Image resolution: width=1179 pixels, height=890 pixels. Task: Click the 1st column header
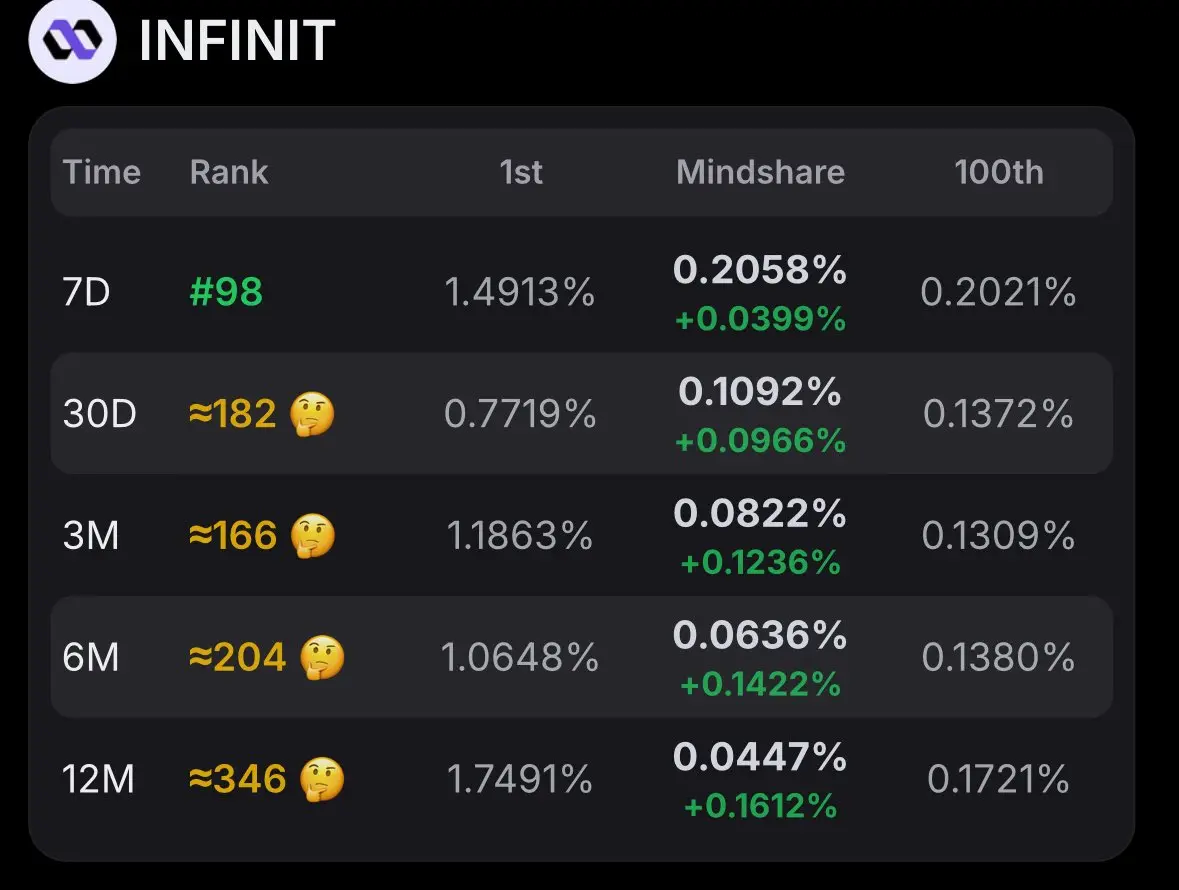520,172
